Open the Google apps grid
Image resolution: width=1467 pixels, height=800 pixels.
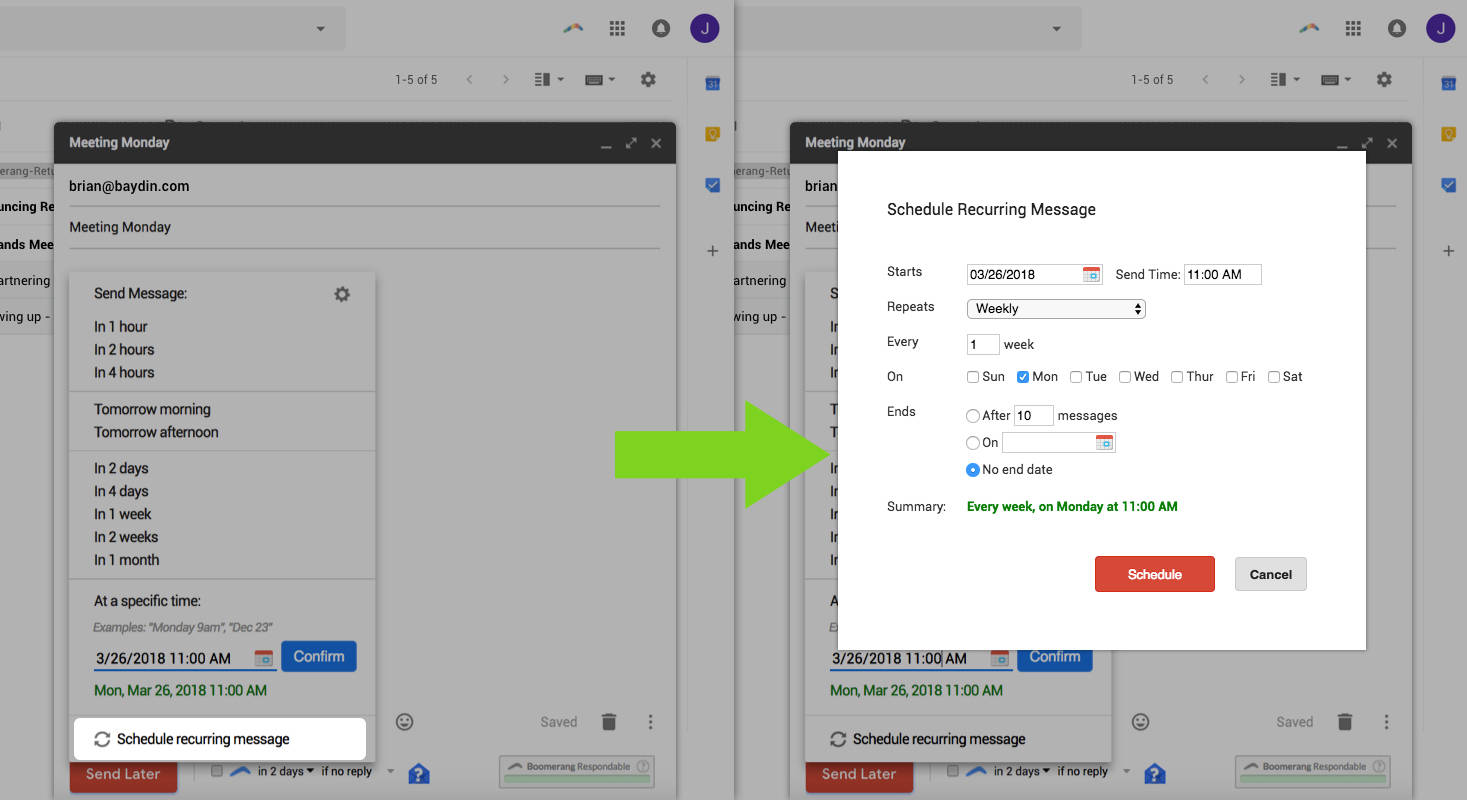click(x=1353, y=28)
